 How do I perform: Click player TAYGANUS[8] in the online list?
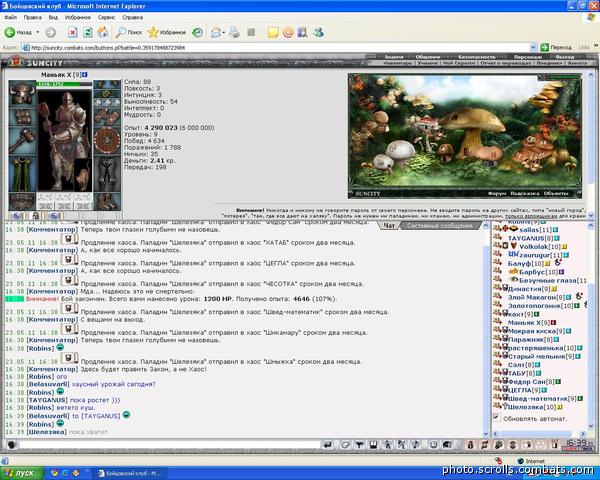pos(530,238)
